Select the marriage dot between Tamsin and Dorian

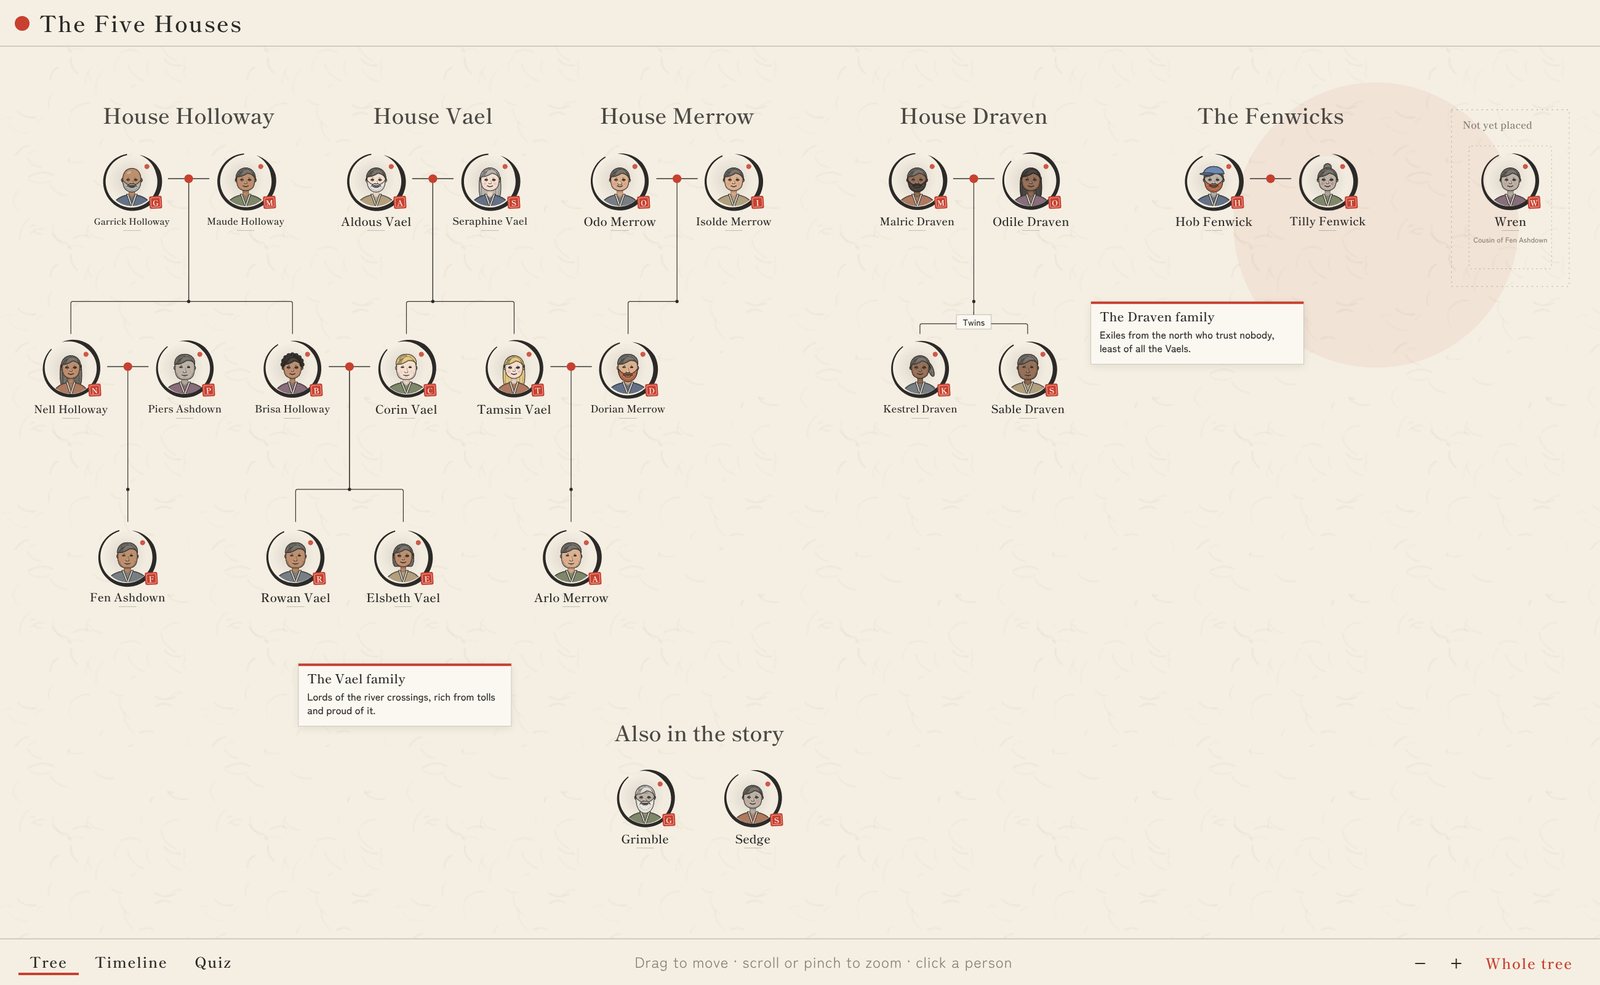(571, 367)
